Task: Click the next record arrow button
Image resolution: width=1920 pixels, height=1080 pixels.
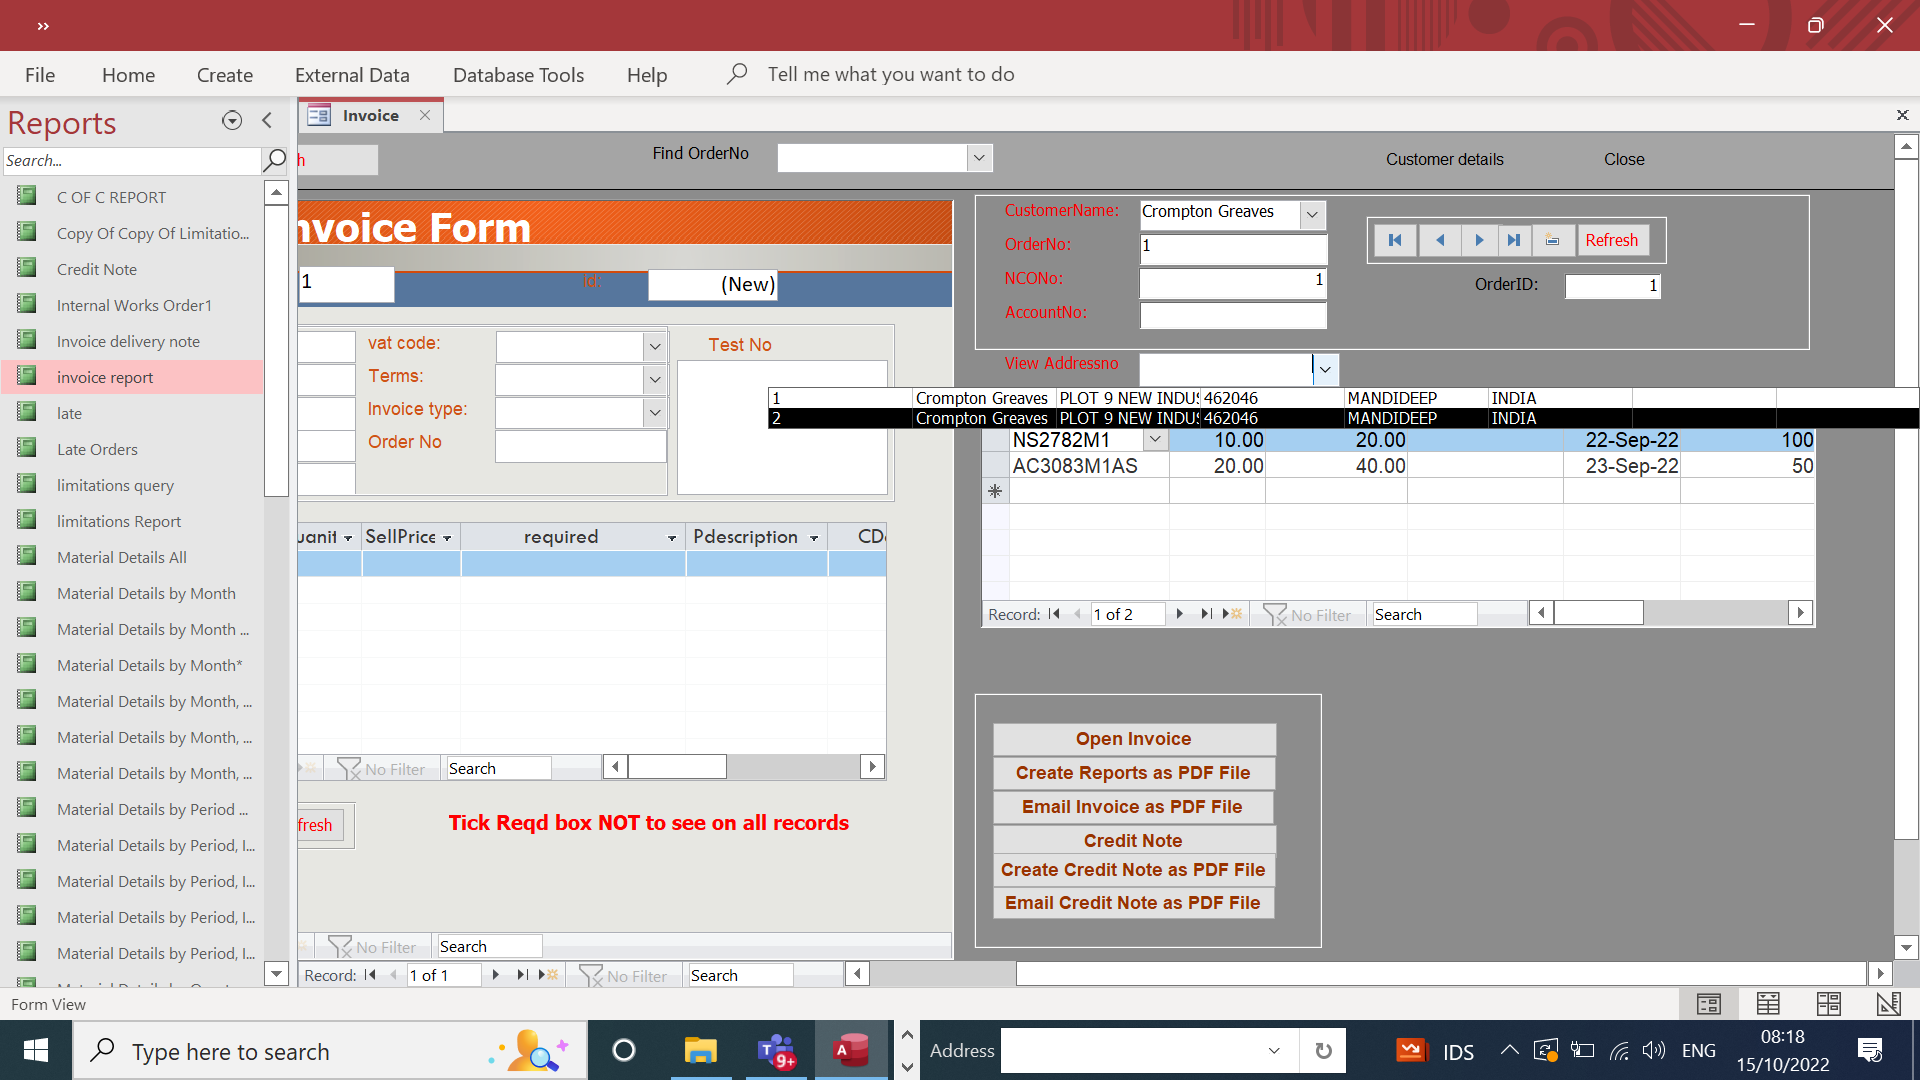Action: 1479,240
